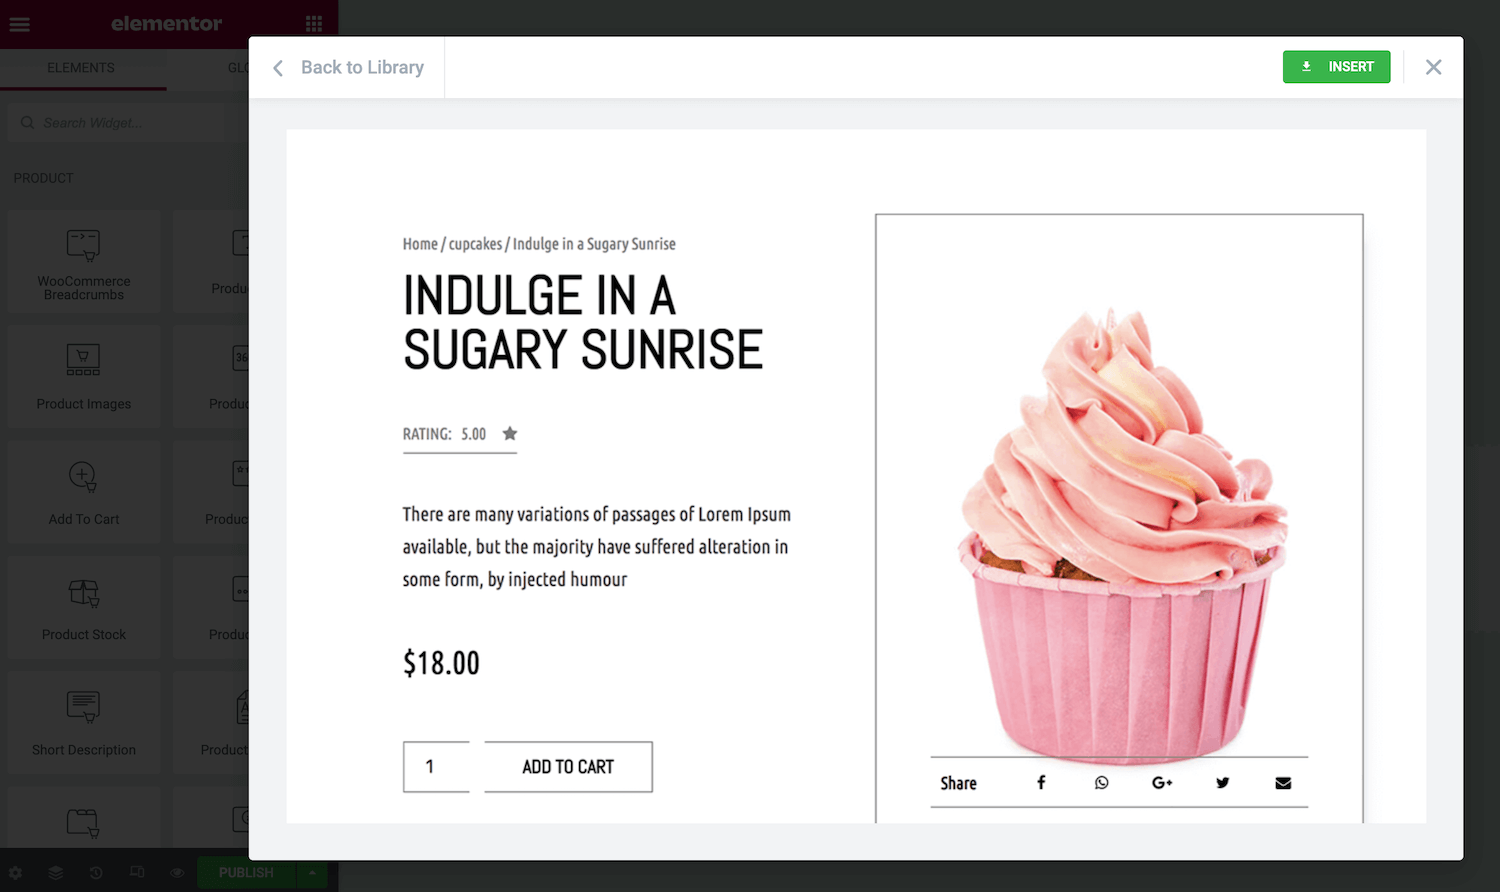
Task: Select the Product Images widget
Action: tap(84, 378)
